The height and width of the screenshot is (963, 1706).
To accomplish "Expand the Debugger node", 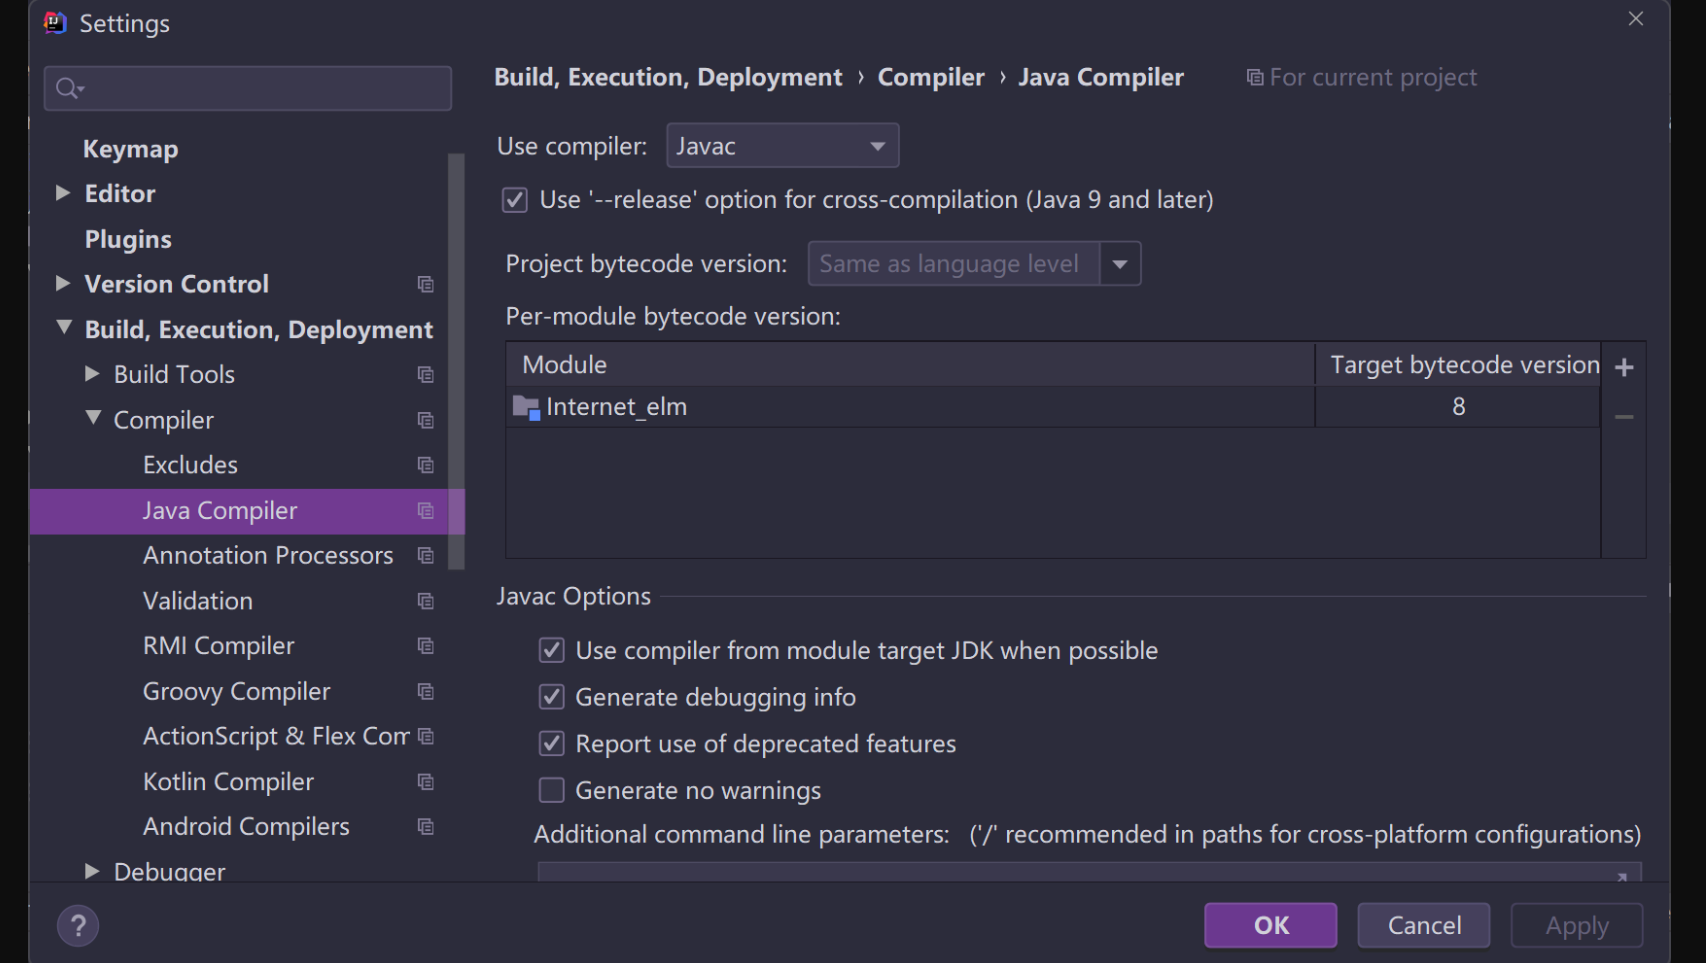I will point(92,871).
